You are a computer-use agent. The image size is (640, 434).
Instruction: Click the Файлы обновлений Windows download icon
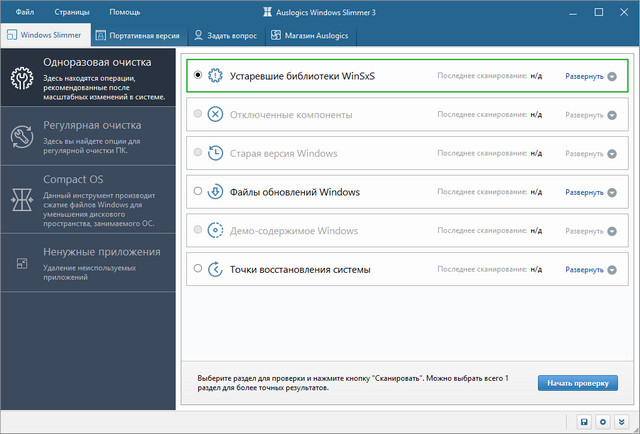coord(216,192)
